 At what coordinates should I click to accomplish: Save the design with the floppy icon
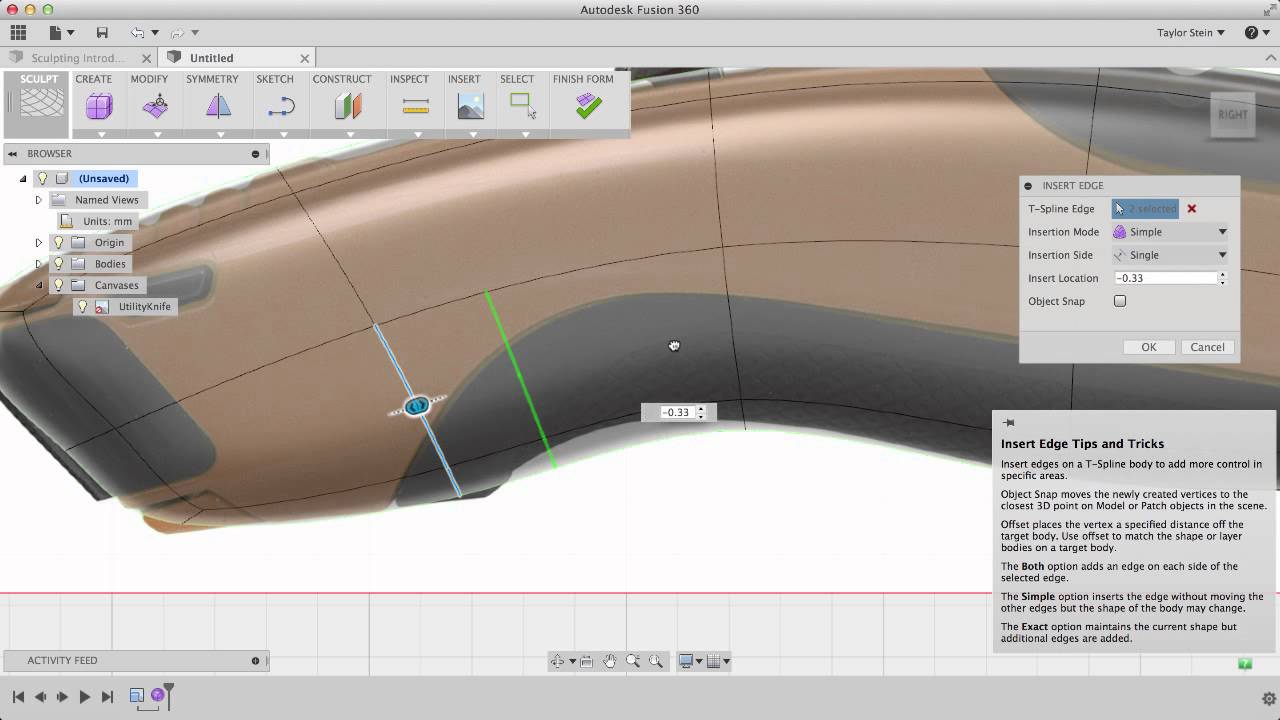point(102,33)
